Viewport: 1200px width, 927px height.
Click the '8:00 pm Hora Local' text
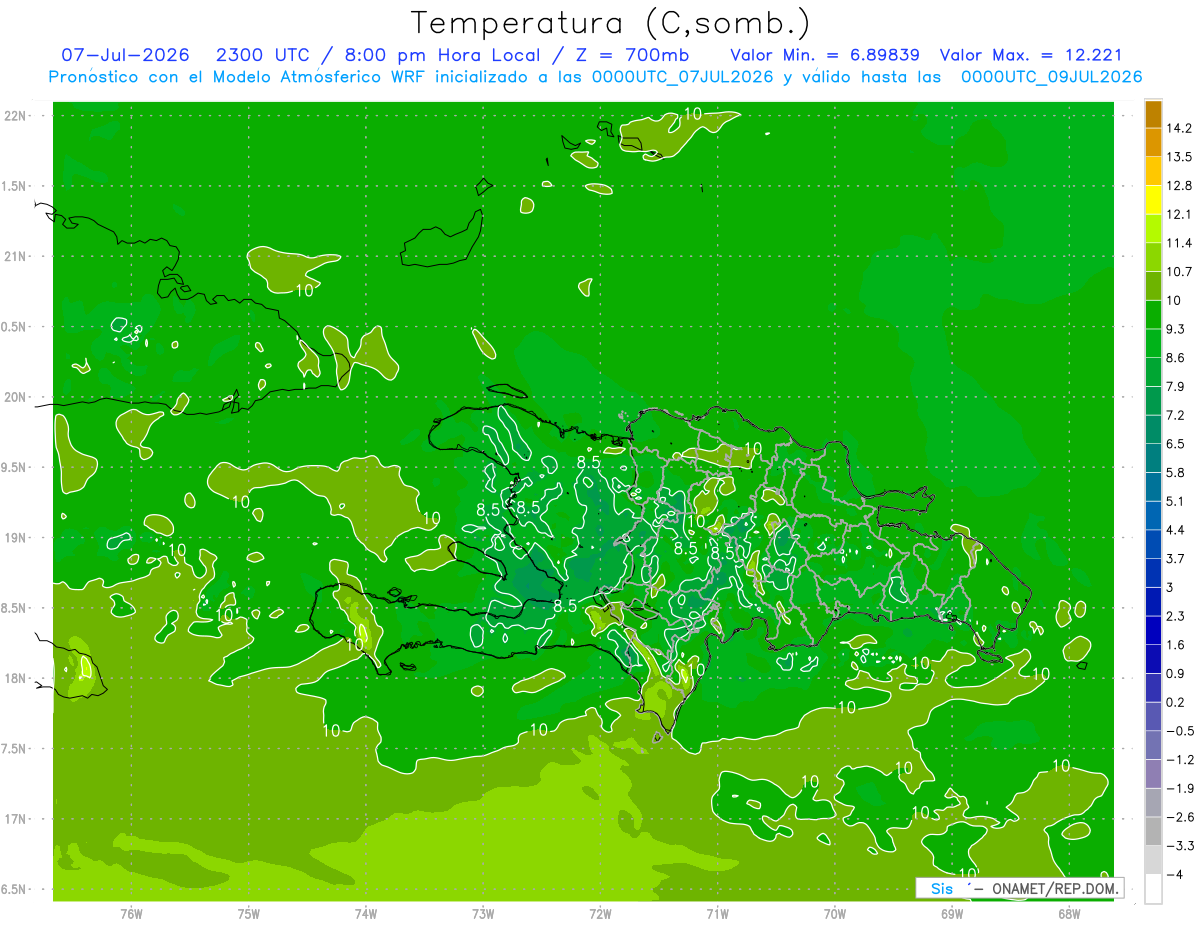[444, 55]
